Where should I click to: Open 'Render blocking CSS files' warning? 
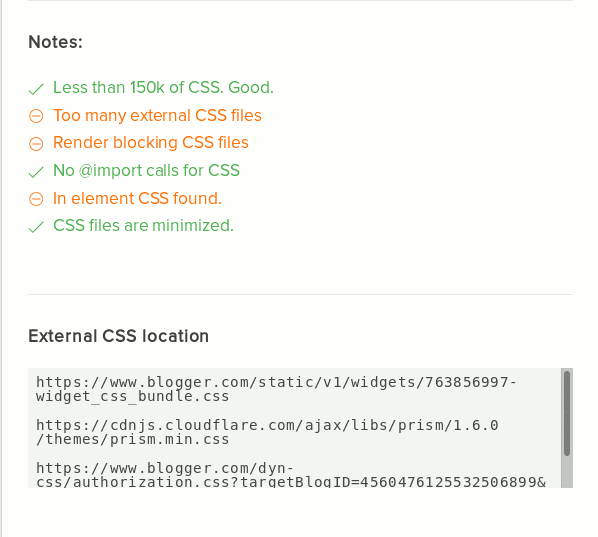pos(151,143)
